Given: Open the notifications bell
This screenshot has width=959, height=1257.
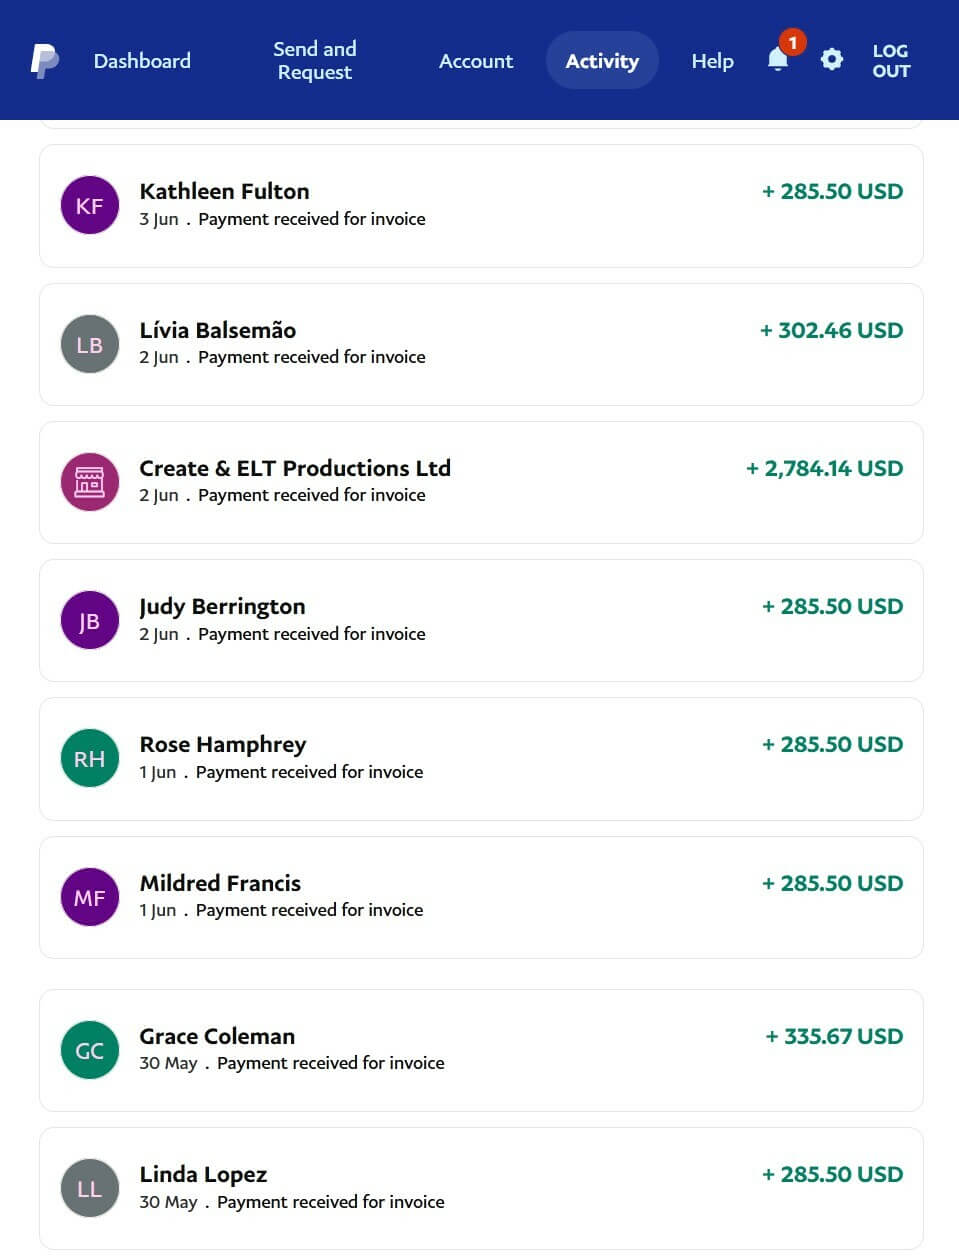Looking at the screenshot, I should click(778, 60).
